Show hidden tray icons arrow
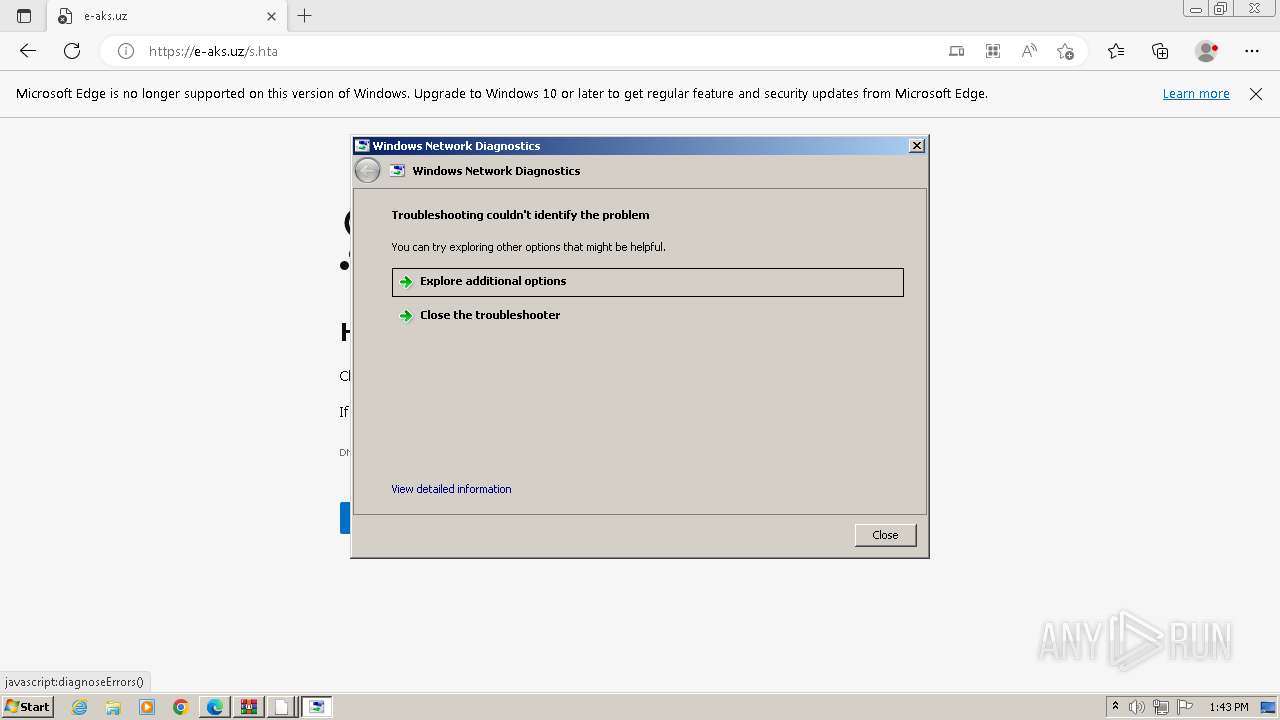The height and width of the screenshot is (720, 1280). click(x=1116, y=707)
